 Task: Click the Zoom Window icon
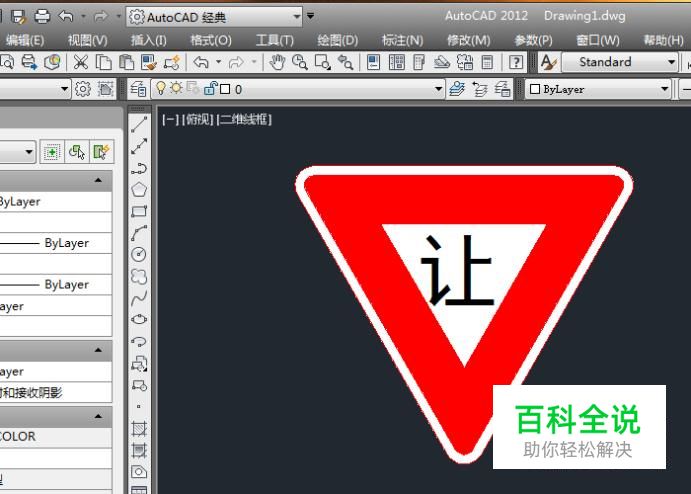coord(323,62)
